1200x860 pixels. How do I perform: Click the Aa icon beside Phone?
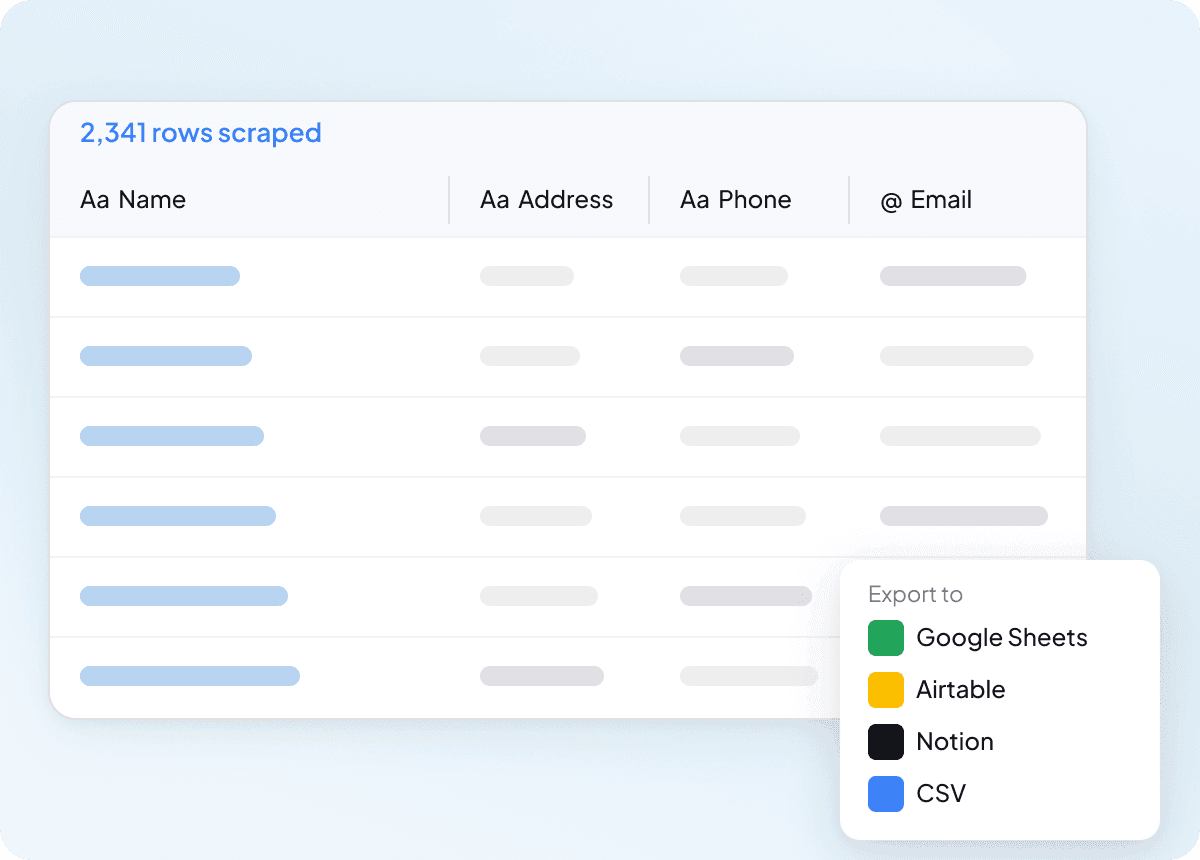click(x=695, y=200)
